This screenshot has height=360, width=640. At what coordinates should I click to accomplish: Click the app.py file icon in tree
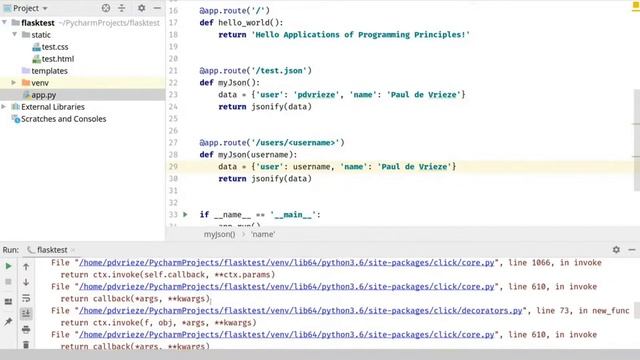coord(27,95)
